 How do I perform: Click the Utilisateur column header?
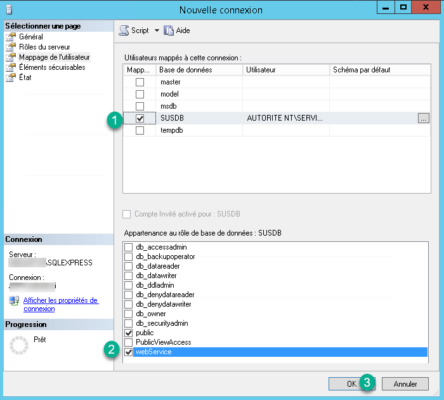coord(286,70)
